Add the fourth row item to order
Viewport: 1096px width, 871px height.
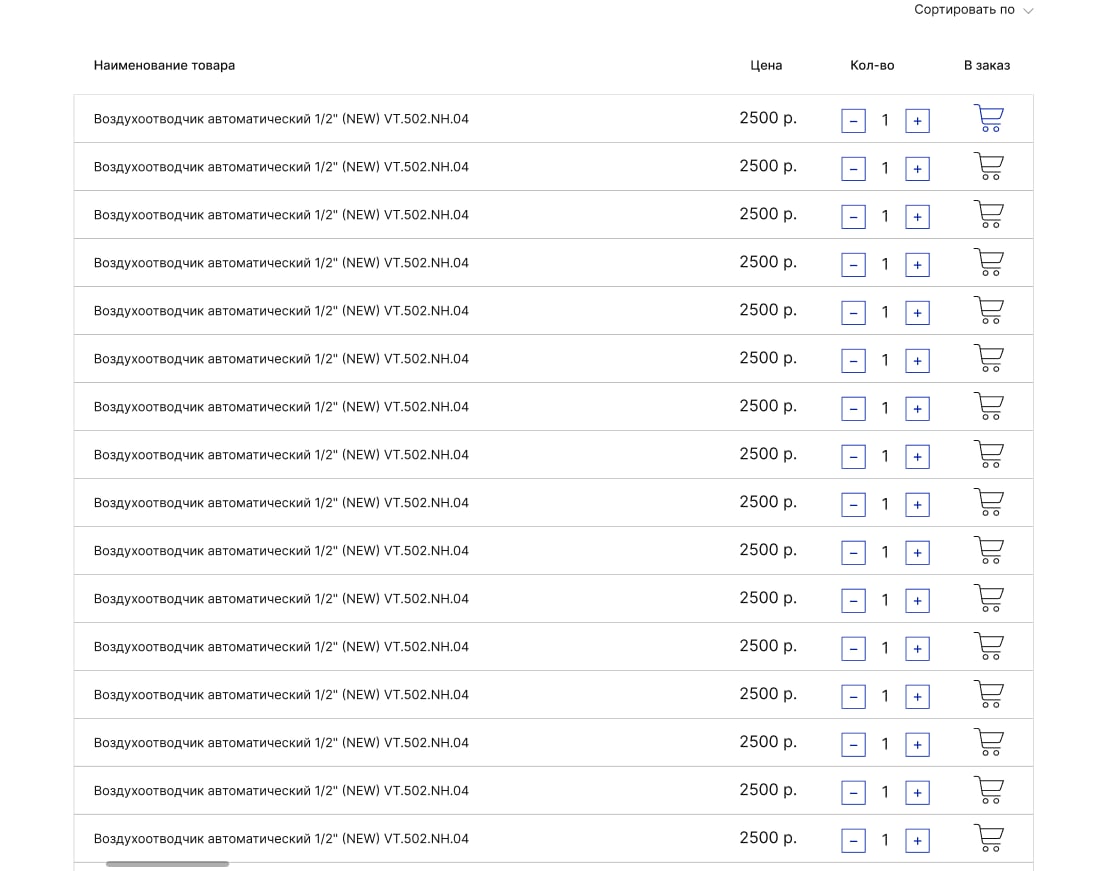click(989, 262)
